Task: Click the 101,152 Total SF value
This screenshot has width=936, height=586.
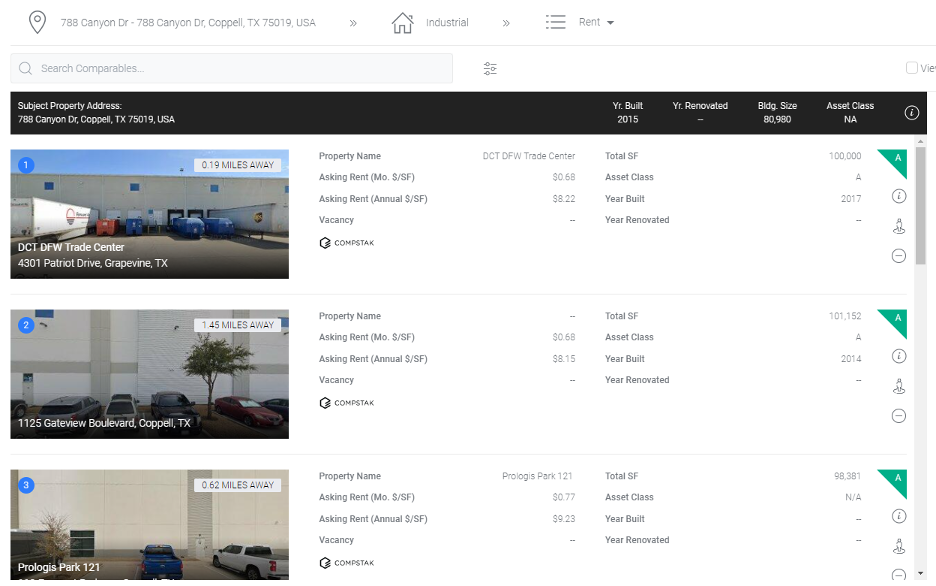Action: point(845,316)
